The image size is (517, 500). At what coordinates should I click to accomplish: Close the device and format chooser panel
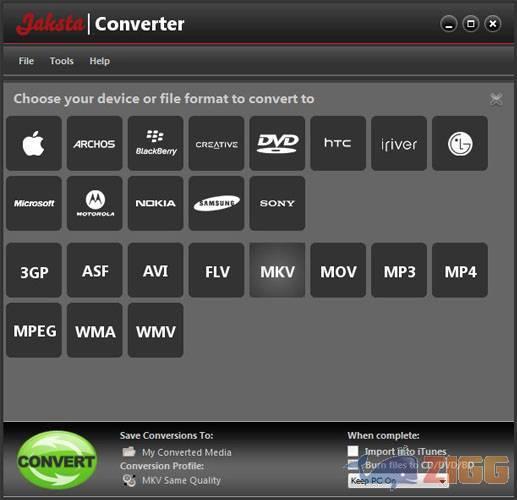496,99
